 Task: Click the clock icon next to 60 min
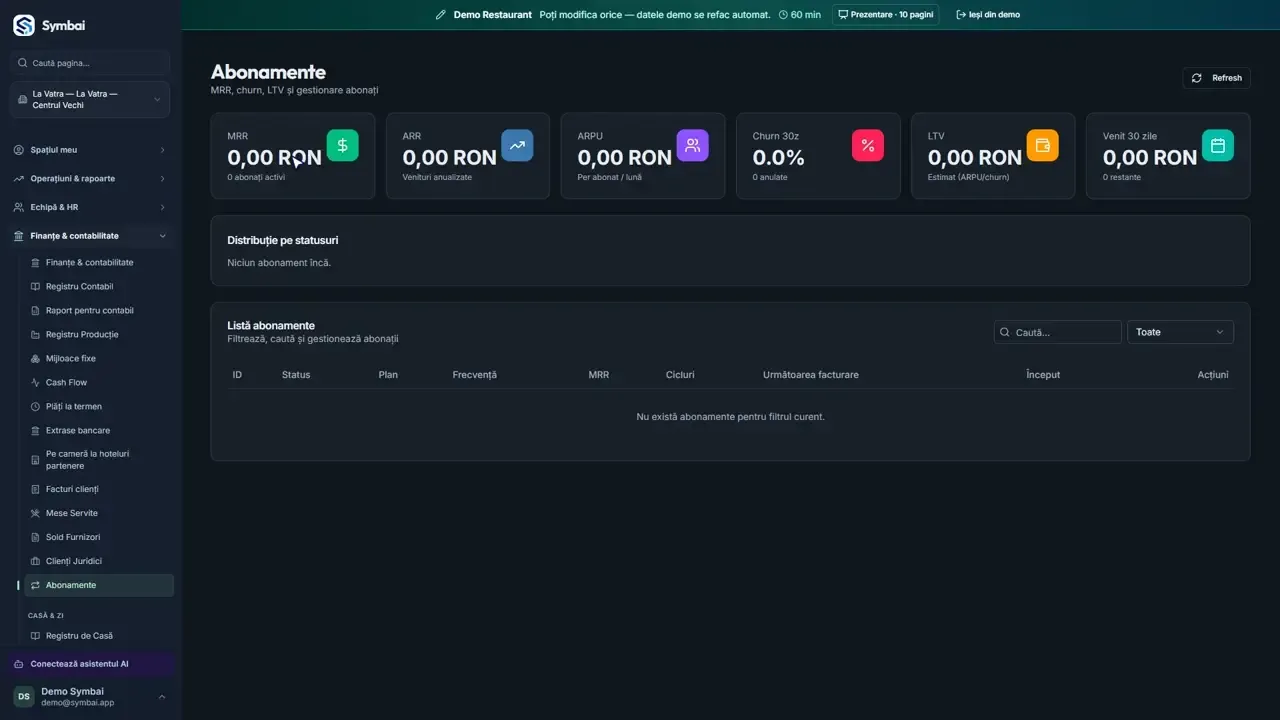click(783, 15)
